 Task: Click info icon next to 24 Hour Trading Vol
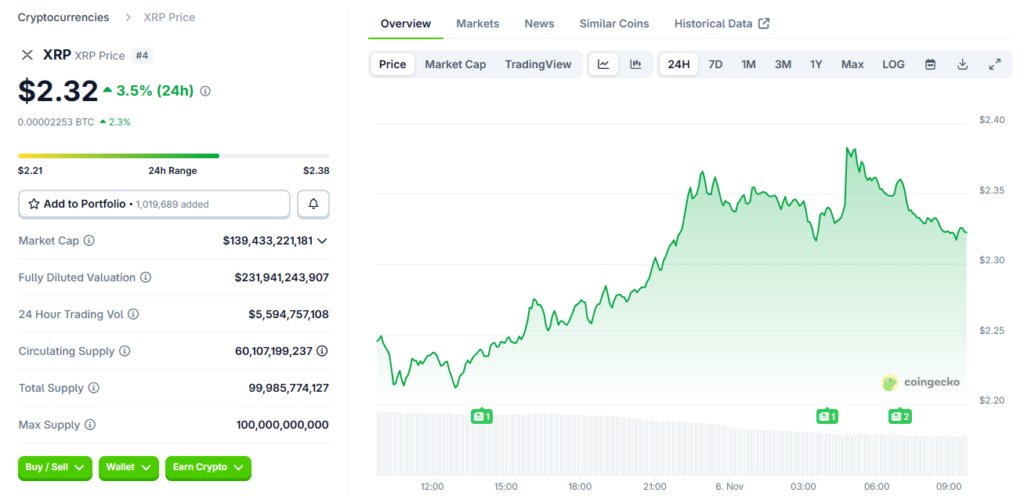133,314
